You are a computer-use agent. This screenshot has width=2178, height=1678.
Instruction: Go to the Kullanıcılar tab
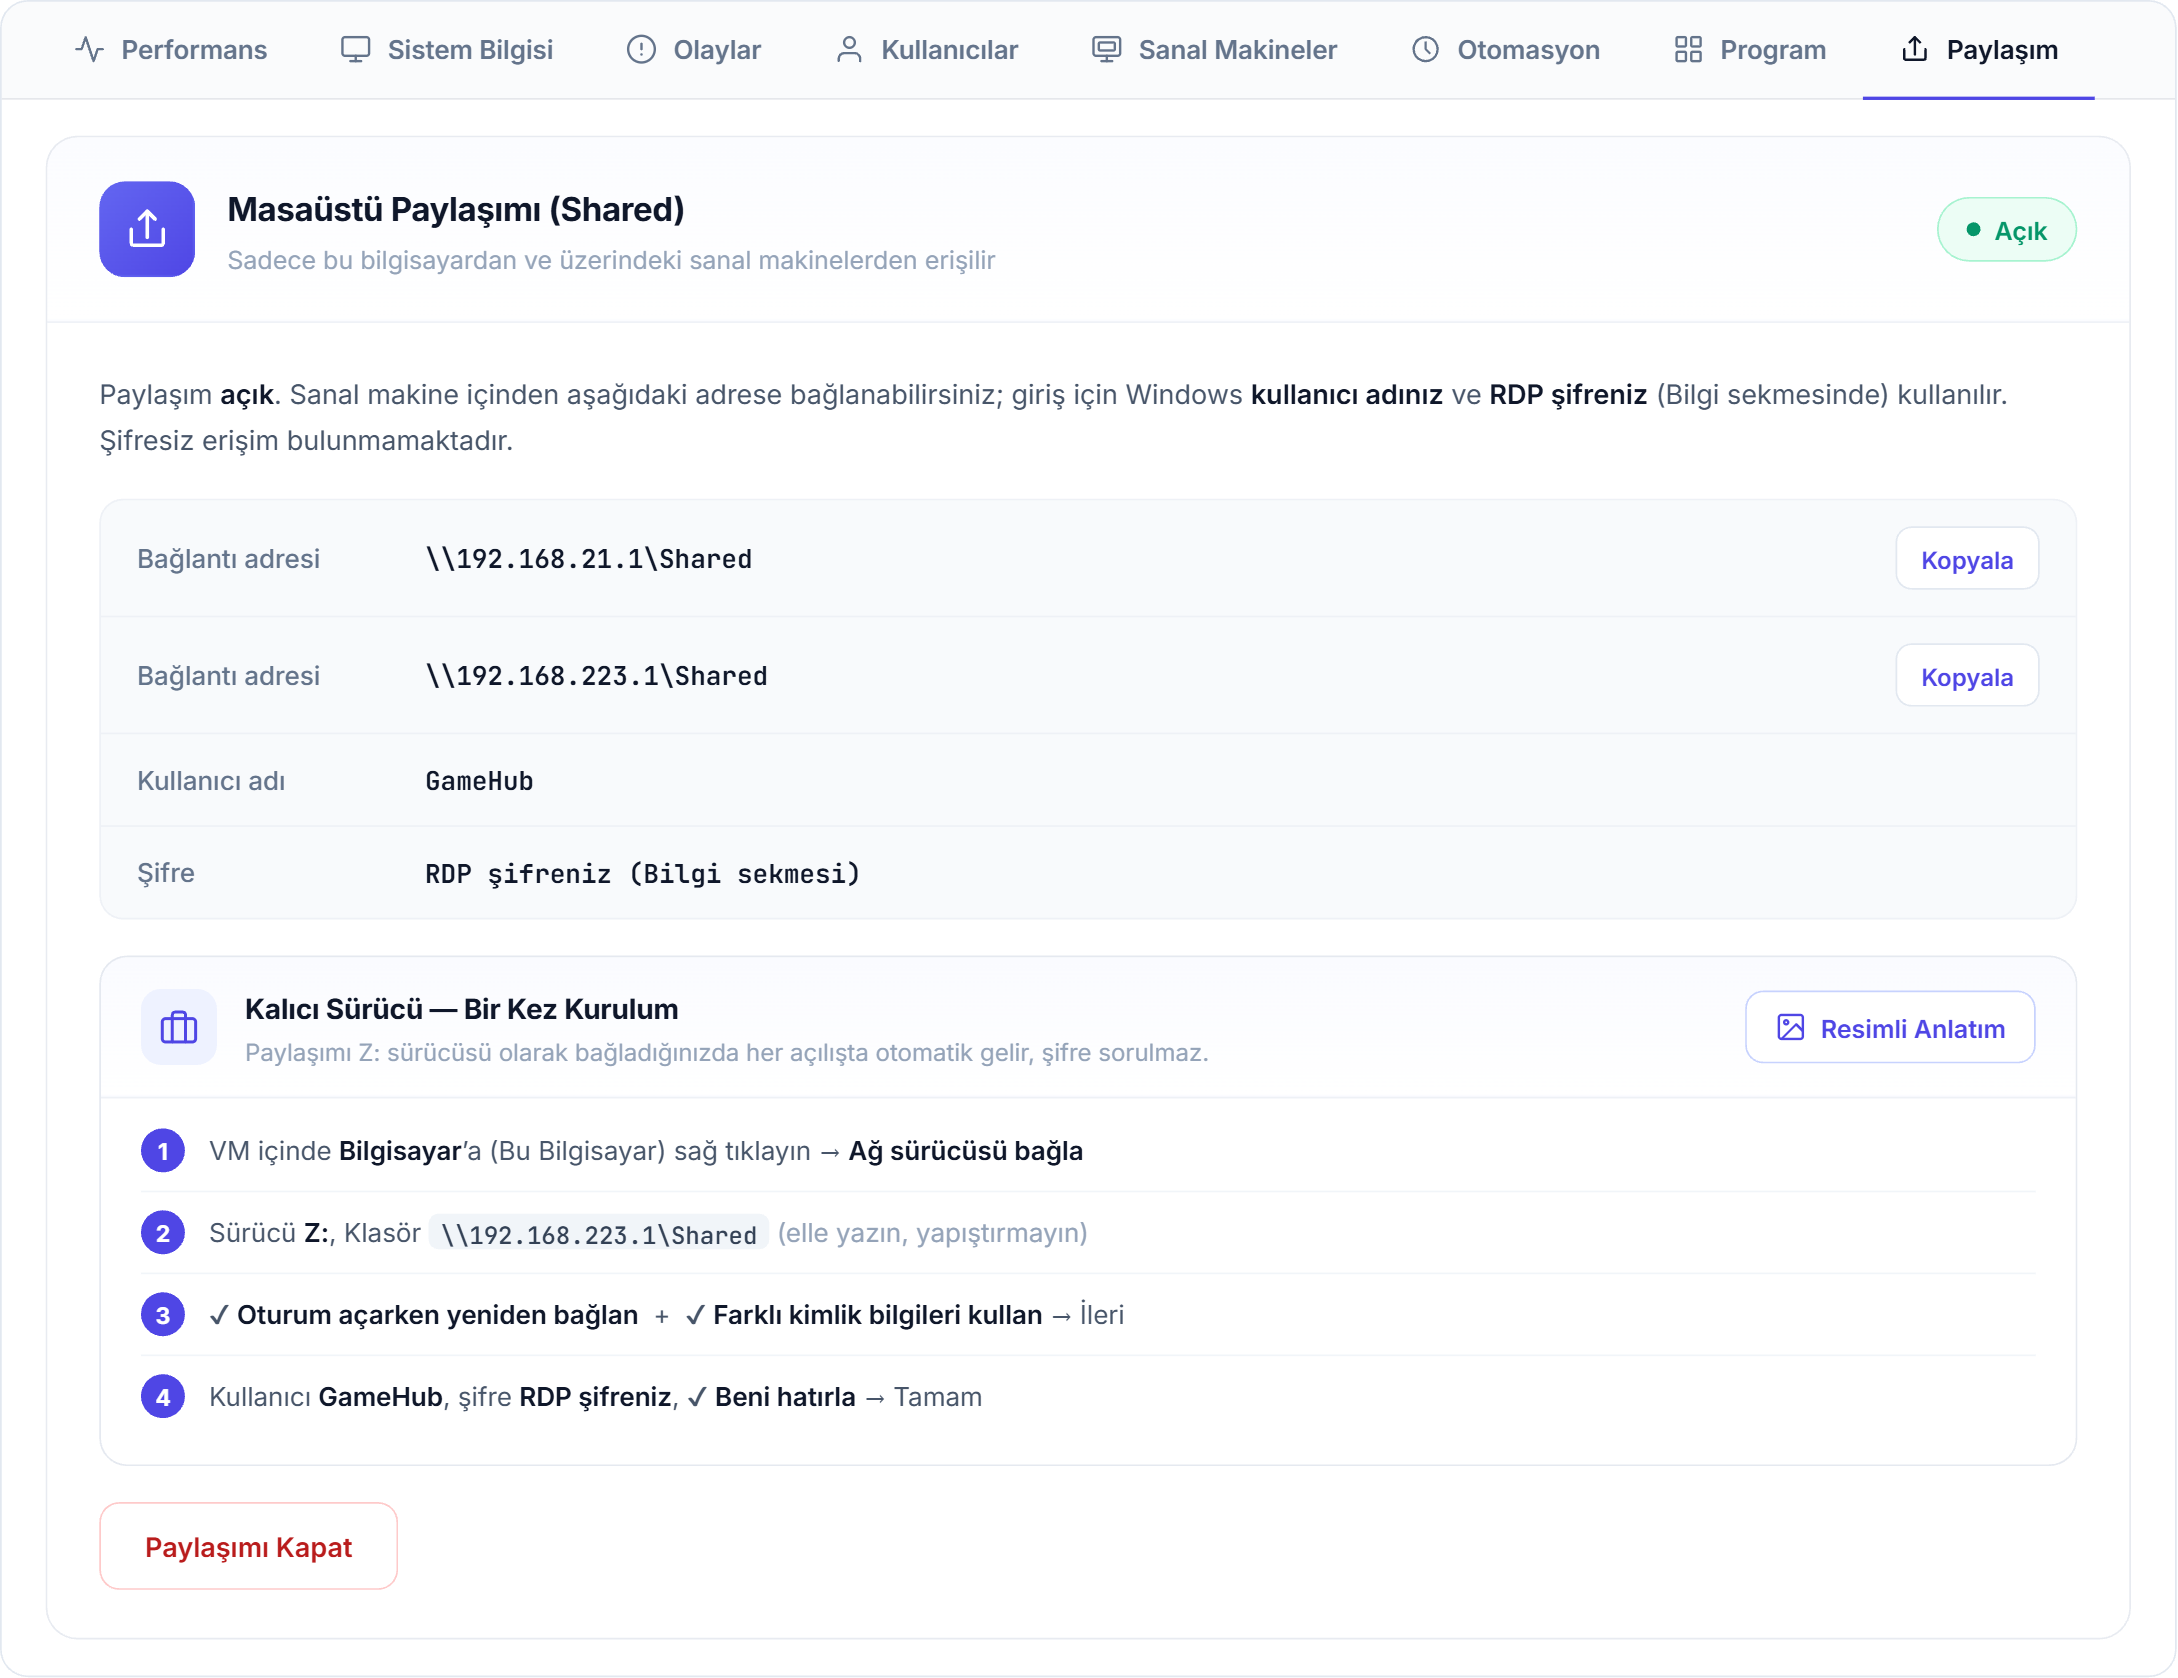(x=926, y=50)
